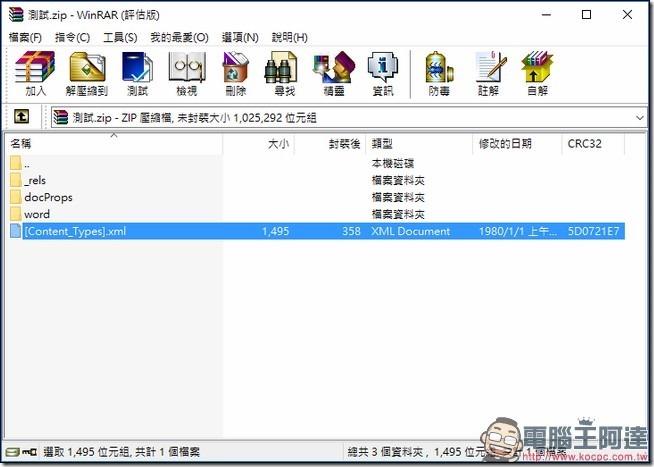Screen dimensions: 654x467
Task: Click the [Content_Types].xml file icon
Action: (16, 231)
